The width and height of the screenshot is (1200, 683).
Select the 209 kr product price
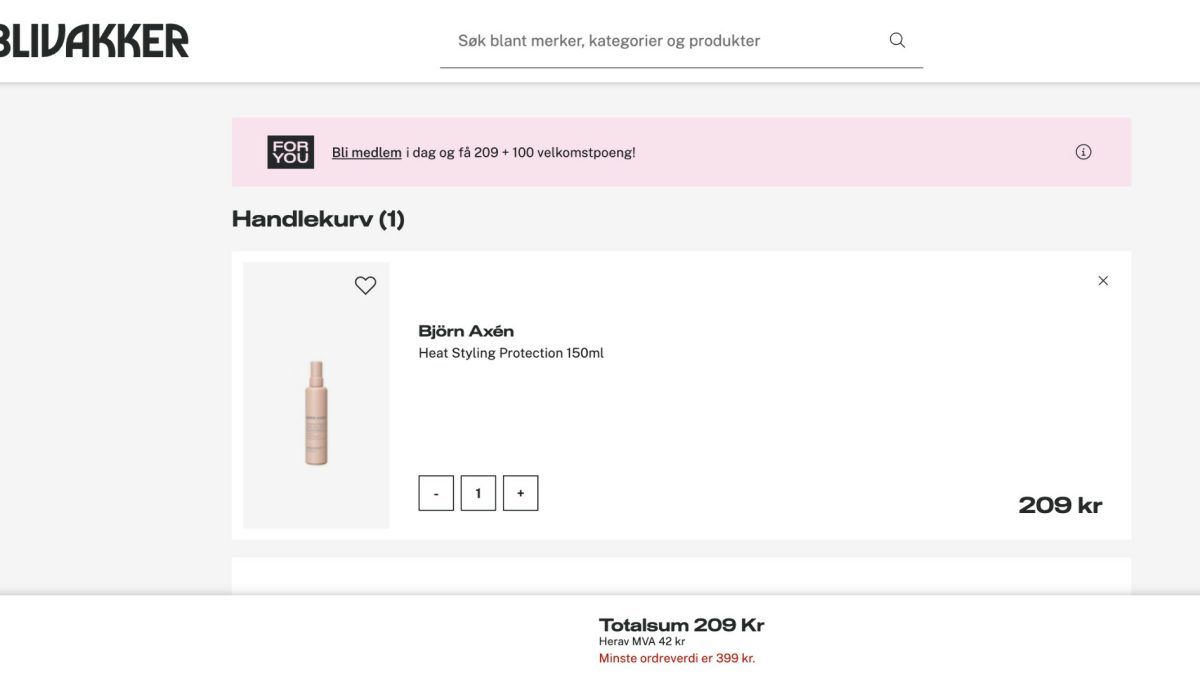pos(1059,505)
